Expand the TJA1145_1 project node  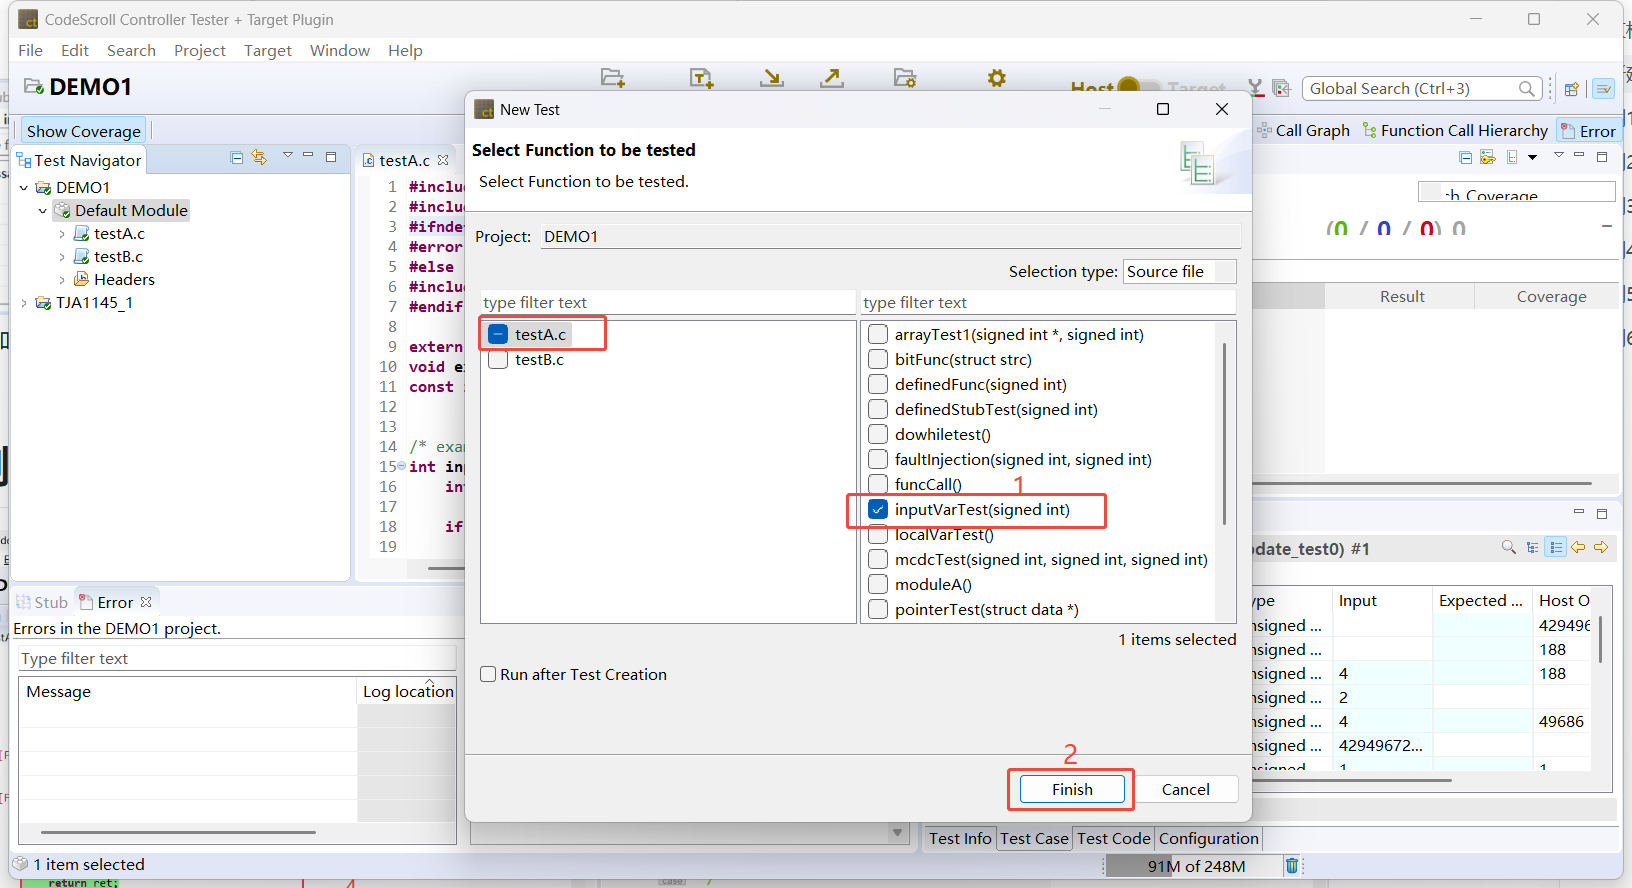point(24,303)
